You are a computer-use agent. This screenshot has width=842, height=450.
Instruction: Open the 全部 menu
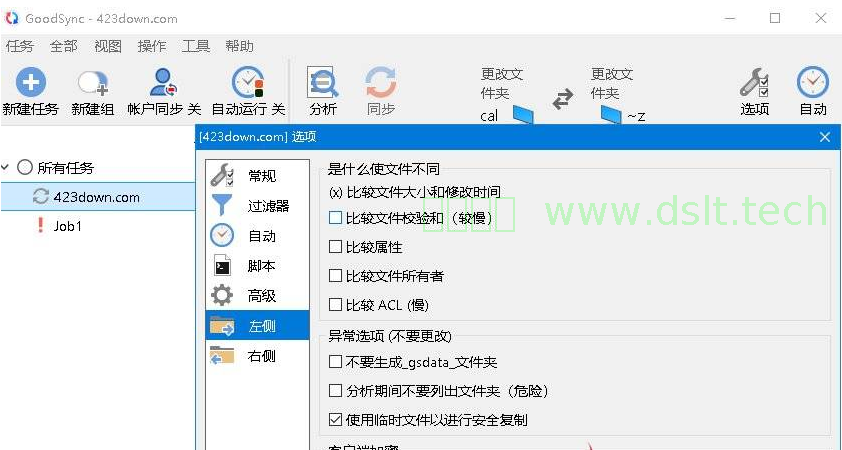63,46
